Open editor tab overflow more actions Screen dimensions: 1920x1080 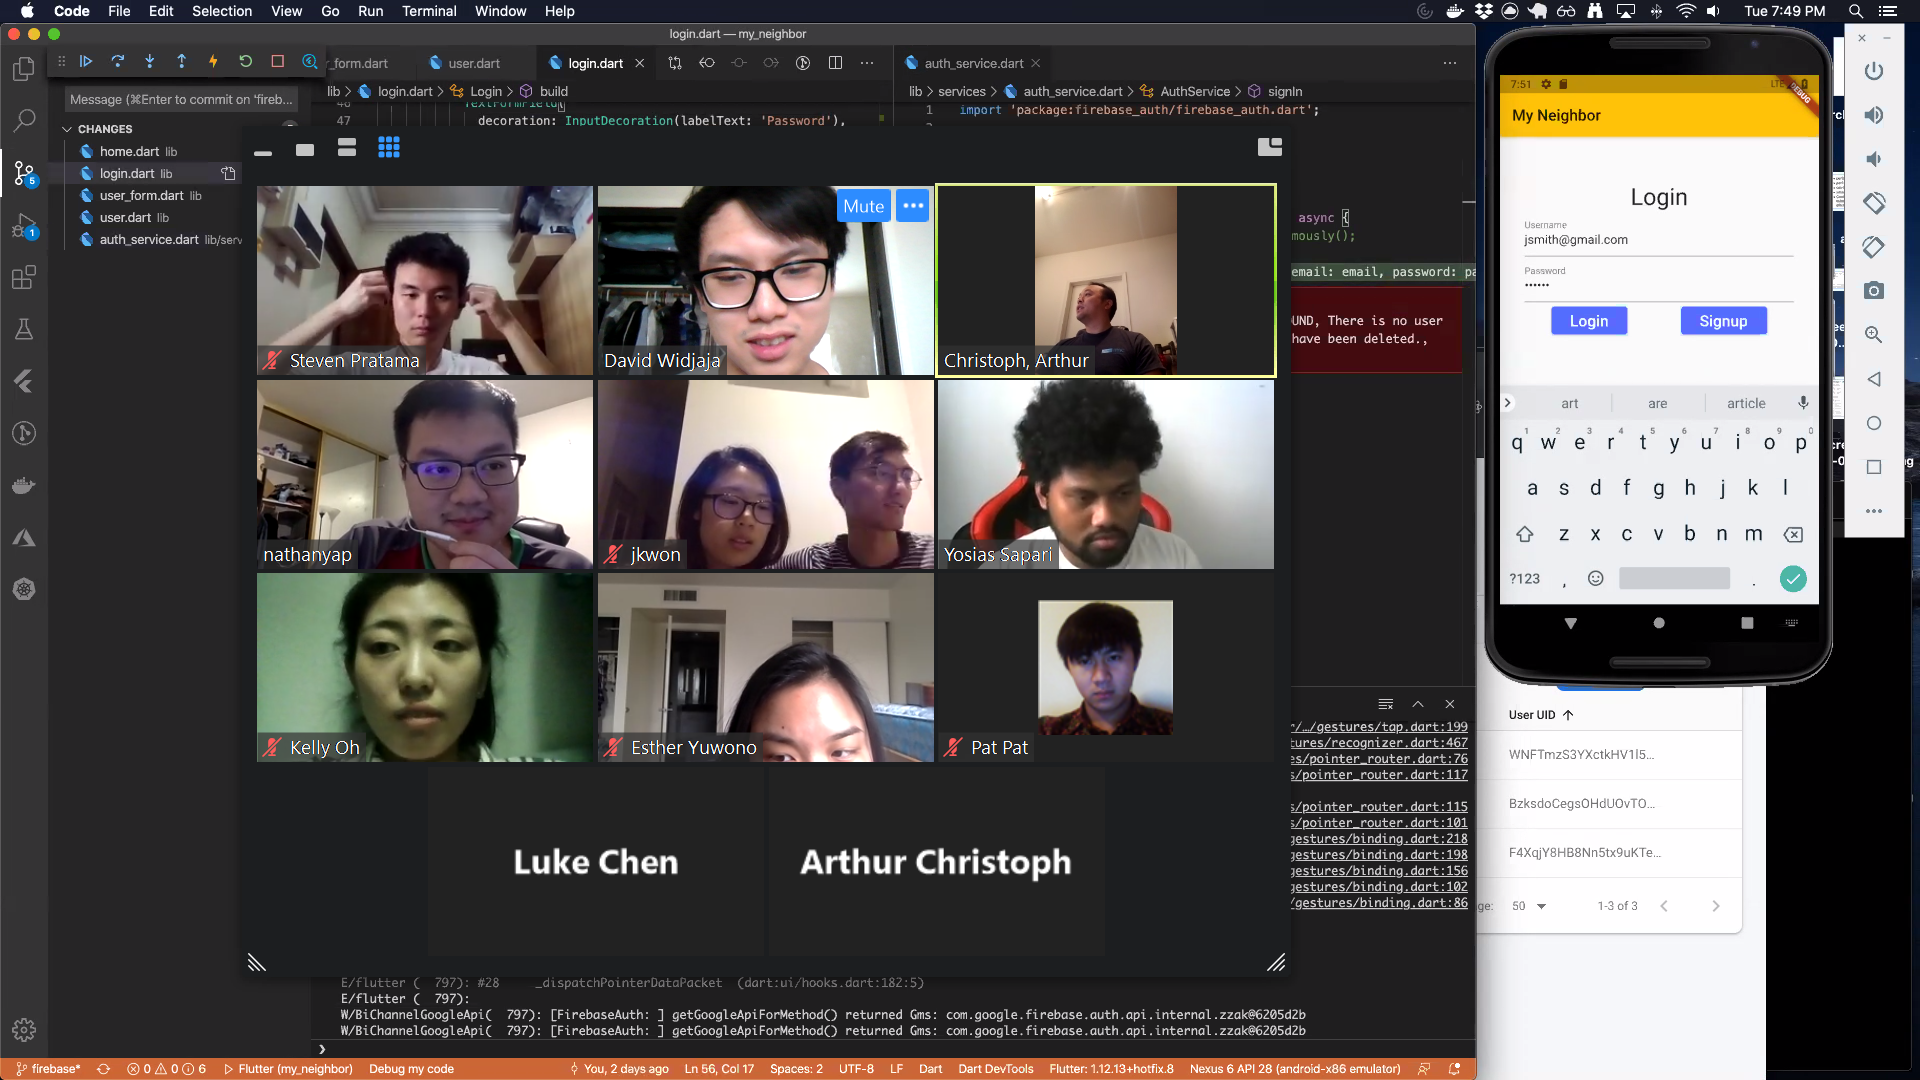pos(867,63)
